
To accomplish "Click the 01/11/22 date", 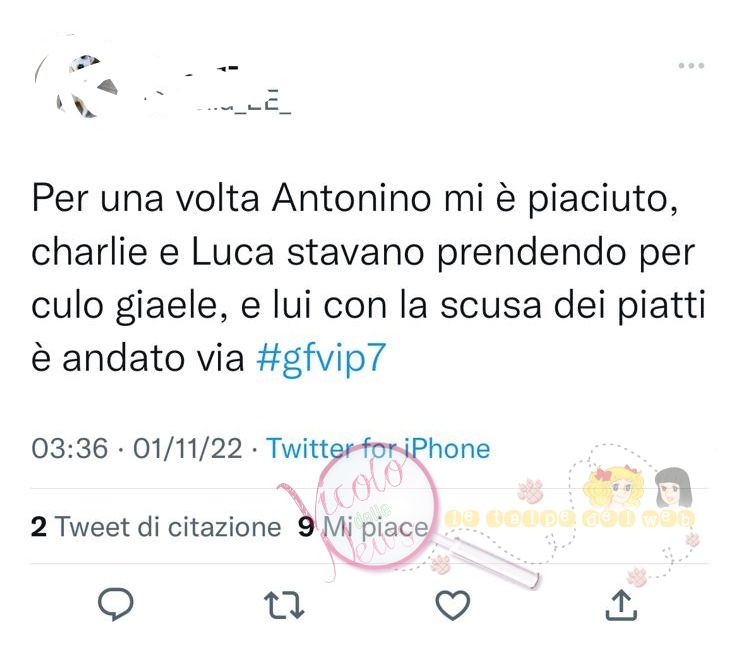I will tap(188, 448).
